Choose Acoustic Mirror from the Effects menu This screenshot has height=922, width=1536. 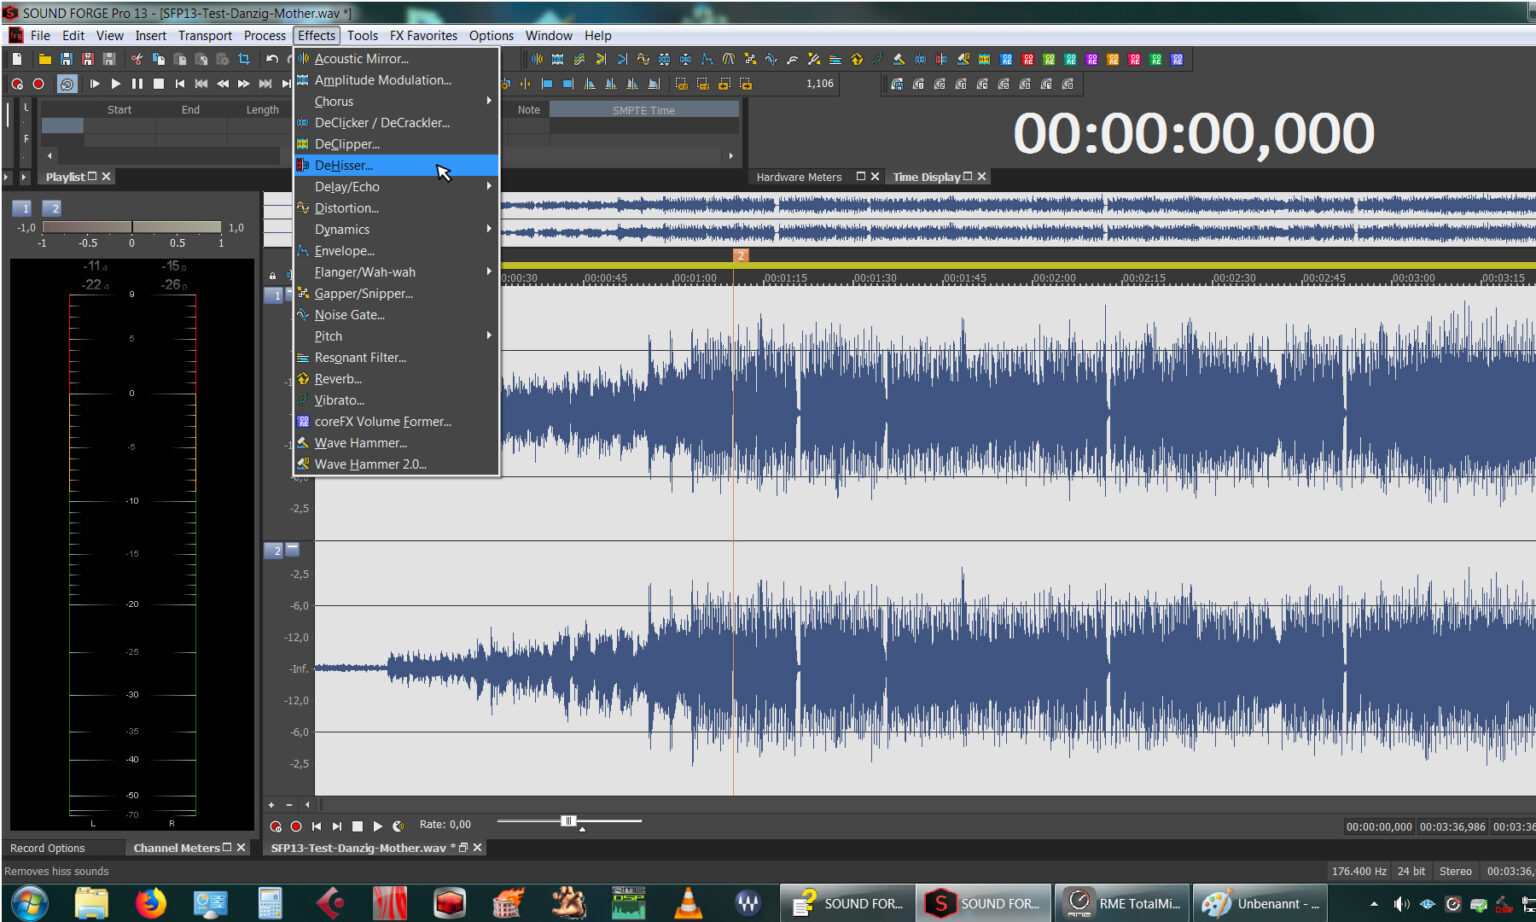coord(396,59)
